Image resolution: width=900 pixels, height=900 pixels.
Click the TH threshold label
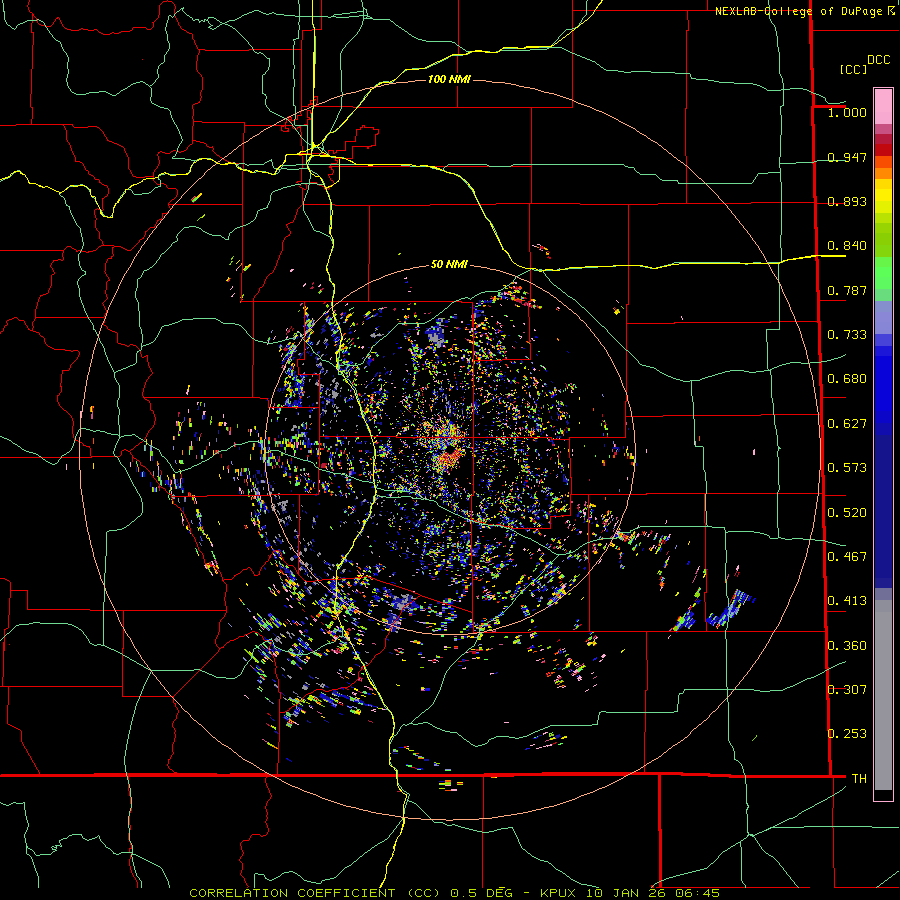pyautogui.click(x=859, y=779)
